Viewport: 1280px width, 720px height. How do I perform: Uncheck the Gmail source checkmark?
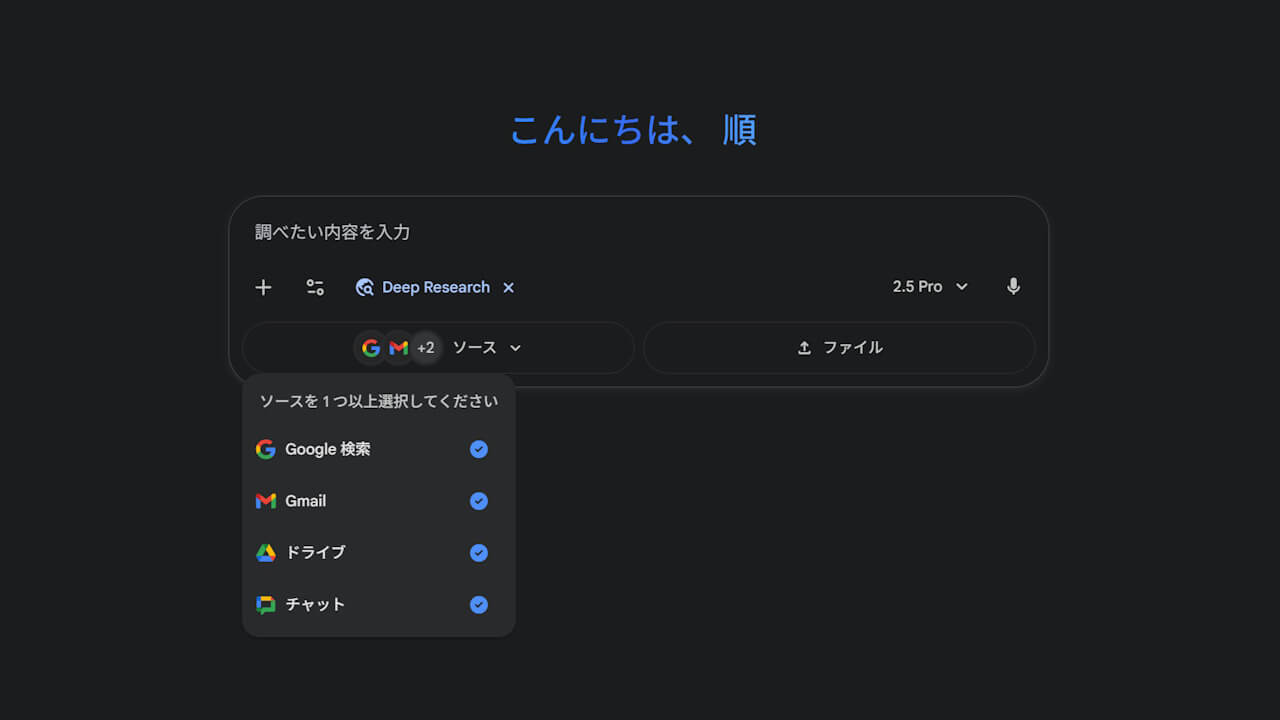[x=479, y=501]
